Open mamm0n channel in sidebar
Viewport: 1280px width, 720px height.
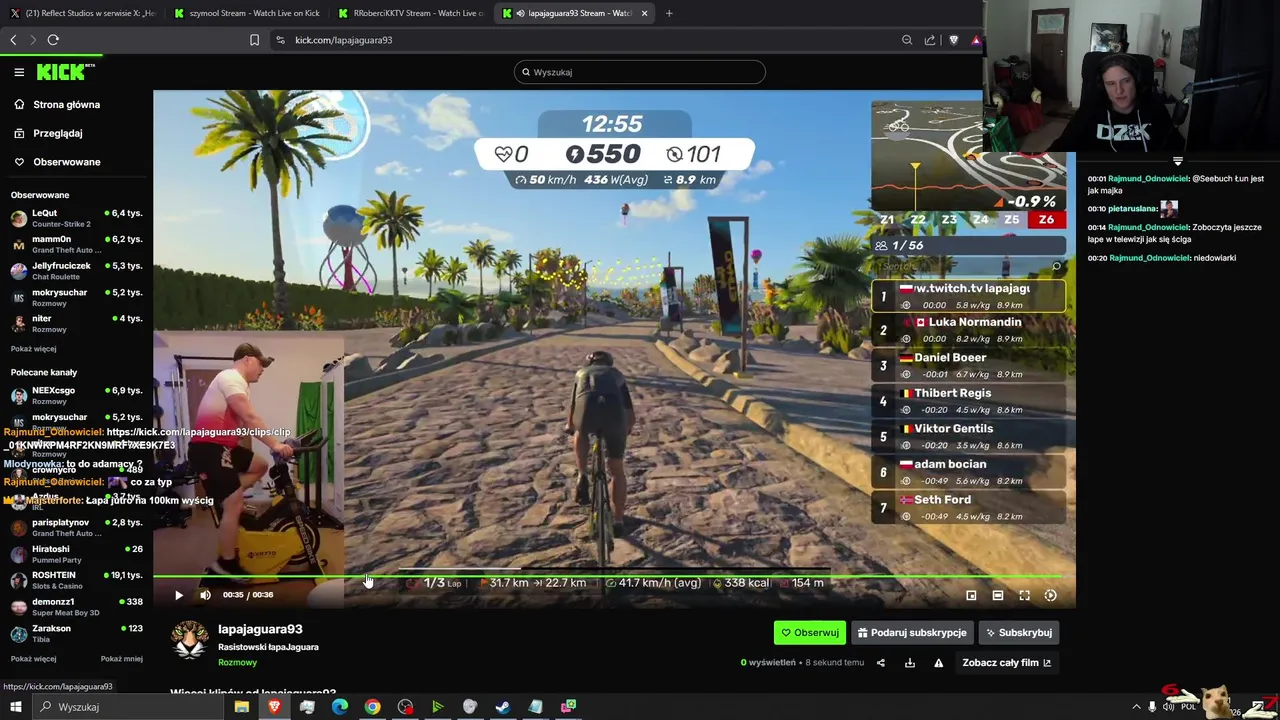coord(76,244)
